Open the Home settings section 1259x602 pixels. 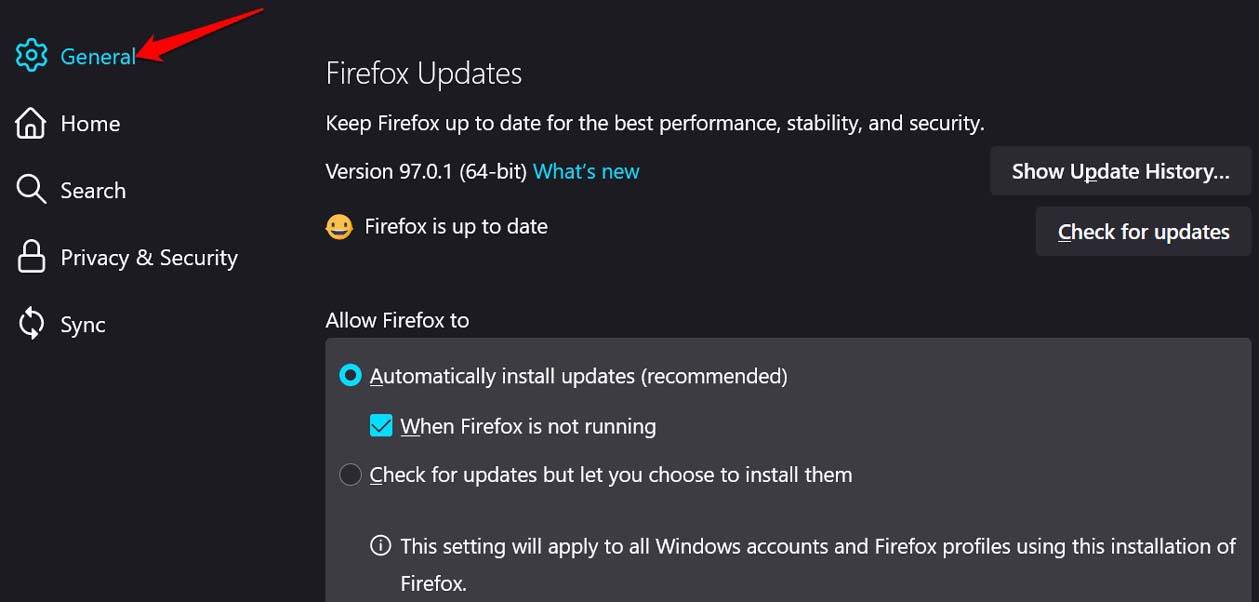[x=90, y=122]
